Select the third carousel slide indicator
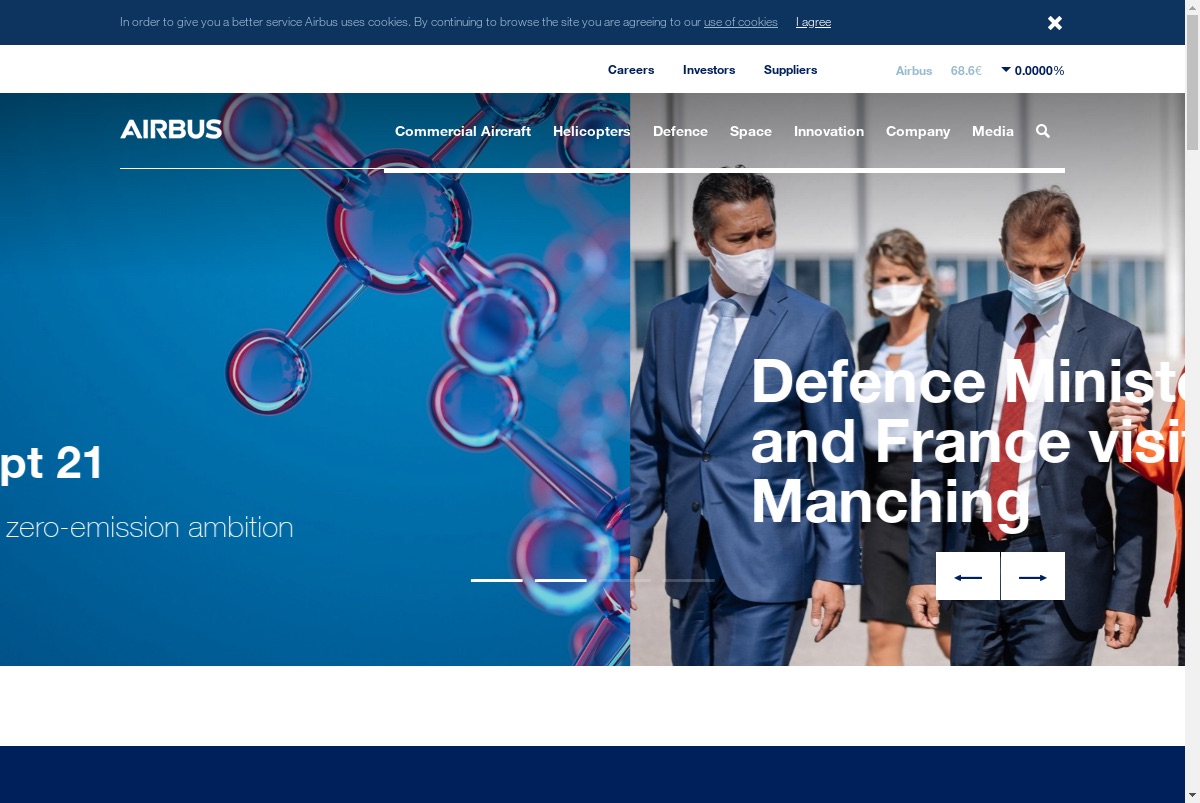The width and height of the screenshot is (1200, 803). pyautogui.click(x=625, y=580)
